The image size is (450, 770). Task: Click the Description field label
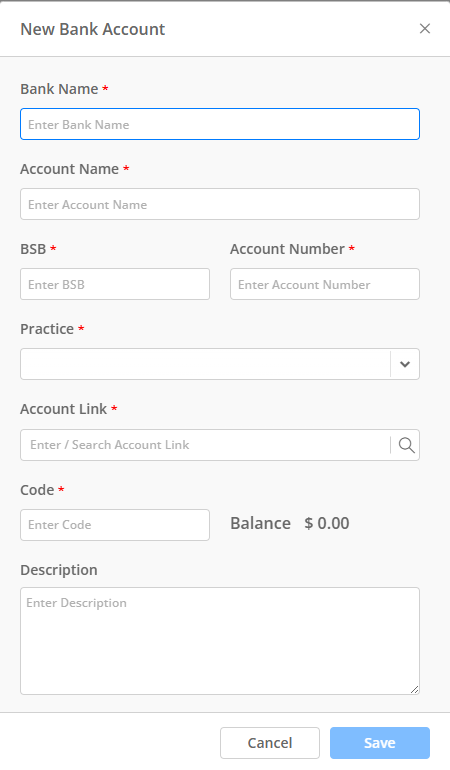click(59, 570)
